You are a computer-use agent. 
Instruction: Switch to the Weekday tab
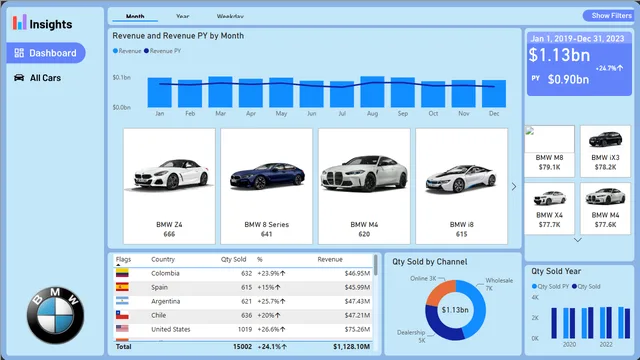coord(230,17)
